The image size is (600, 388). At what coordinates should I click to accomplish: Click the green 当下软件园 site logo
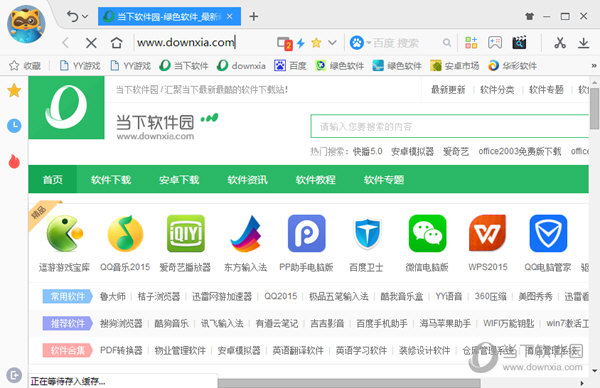66,108
